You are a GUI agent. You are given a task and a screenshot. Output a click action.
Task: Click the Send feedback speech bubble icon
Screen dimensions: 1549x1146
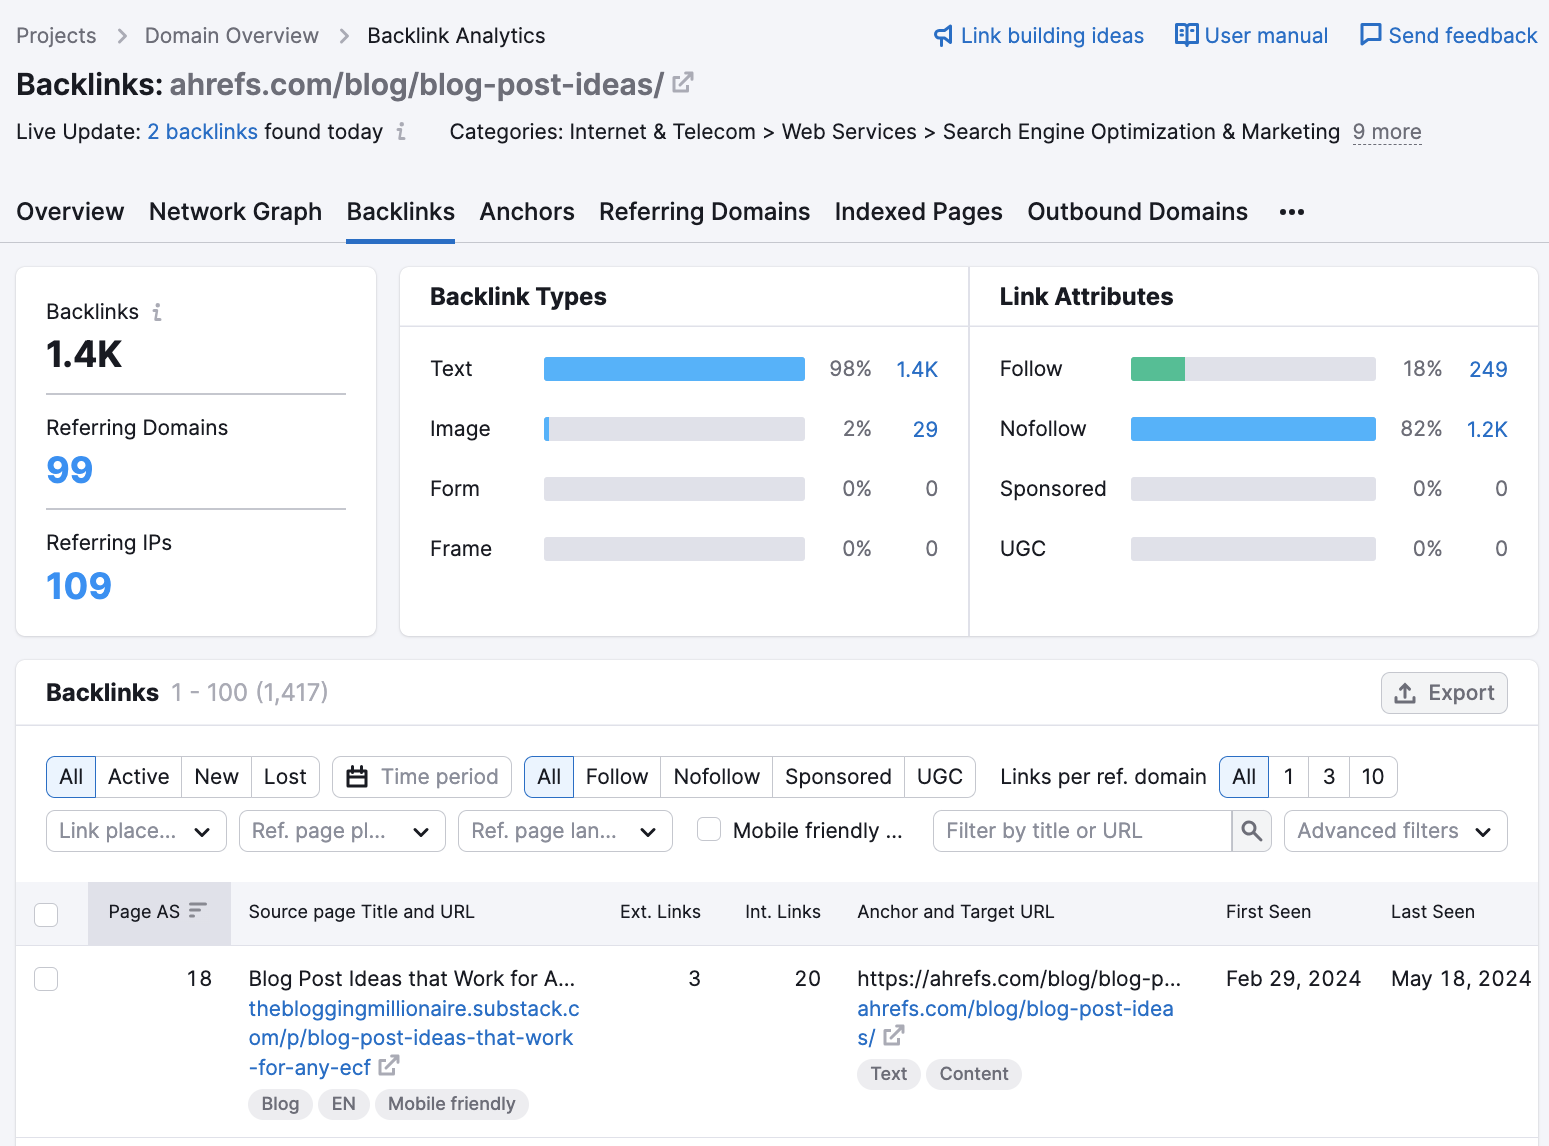click(x=1370, y=35)
